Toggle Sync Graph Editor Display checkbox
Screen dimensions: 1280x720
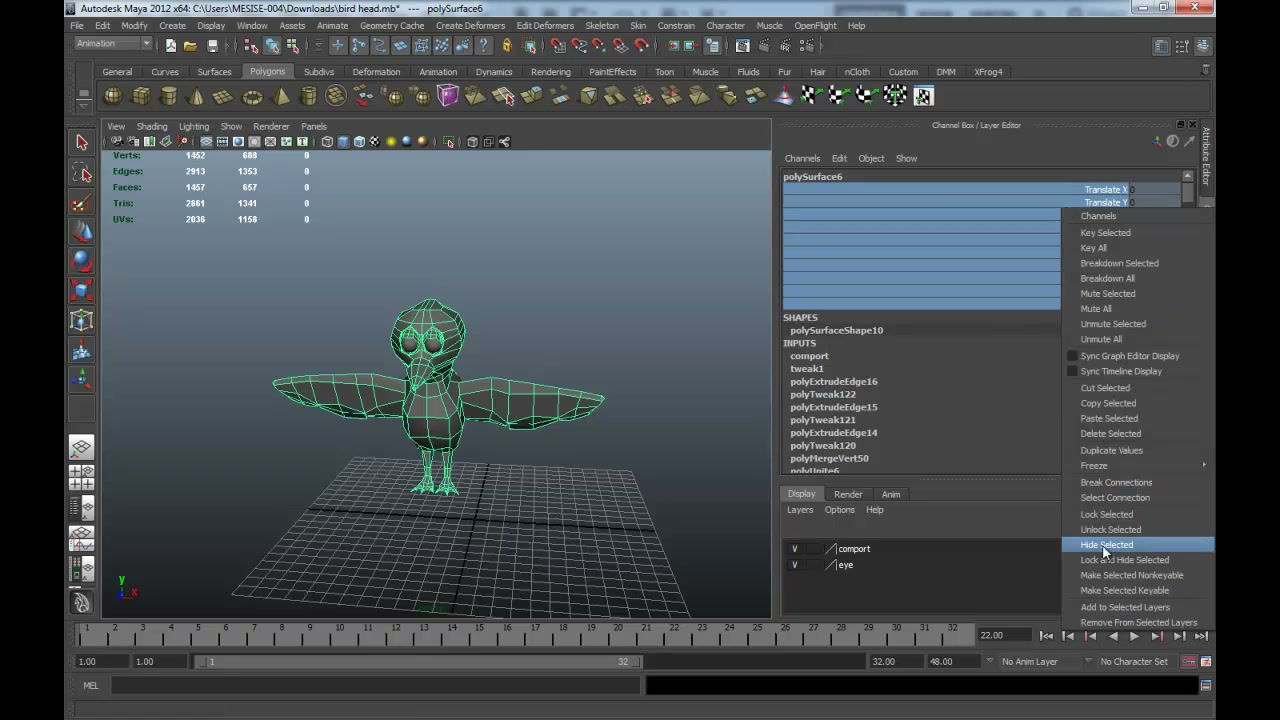(1072, 356)
